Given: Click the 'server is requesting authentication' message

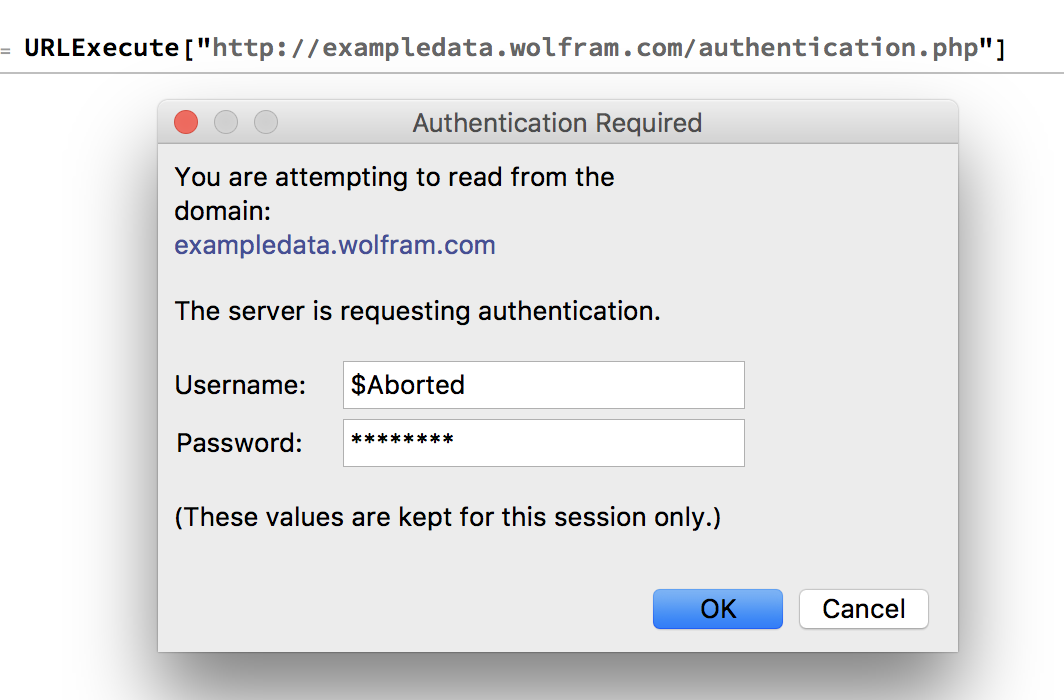Looking at the screenshot, I should [417, 311].
